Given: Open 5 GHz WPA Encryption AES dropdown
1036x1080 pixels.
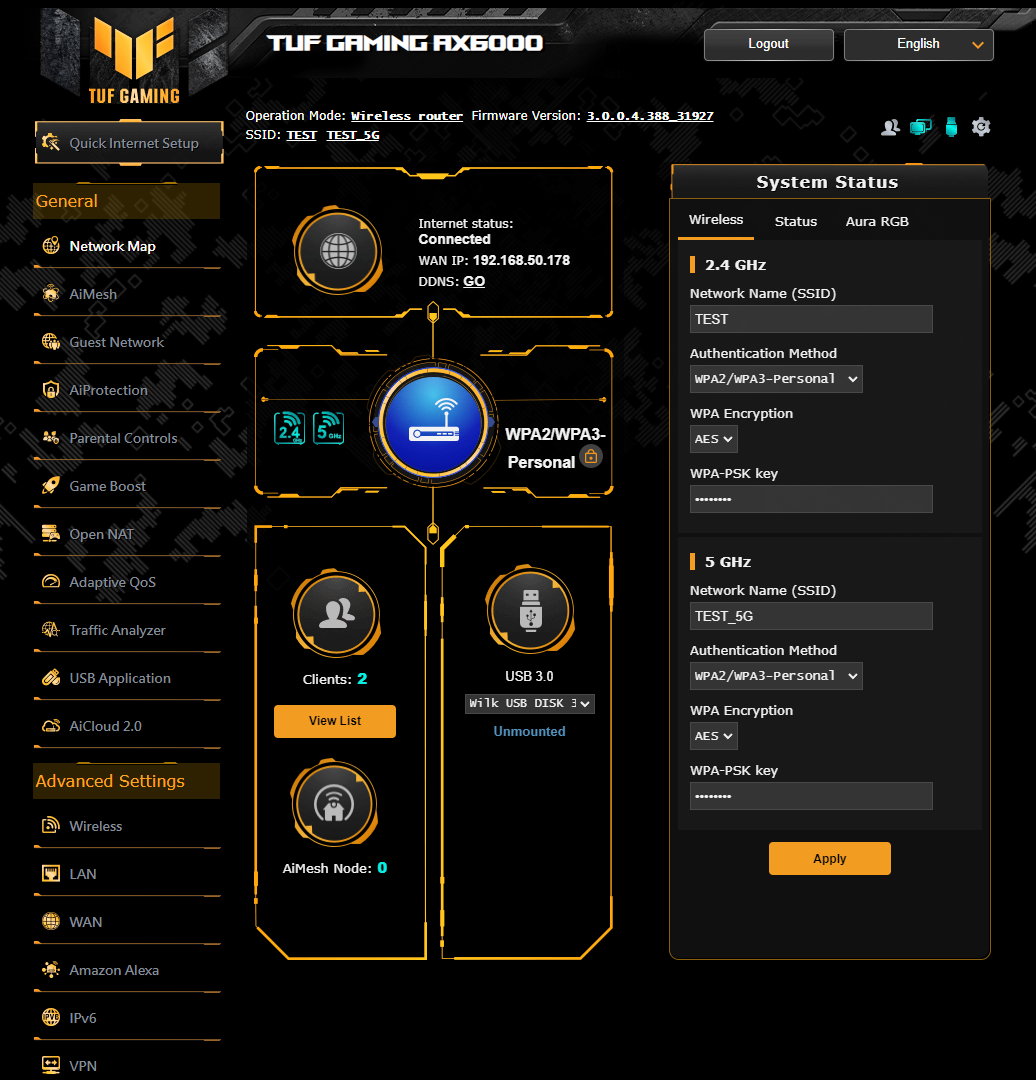Looking at the screenshot, I should point(714,736).
